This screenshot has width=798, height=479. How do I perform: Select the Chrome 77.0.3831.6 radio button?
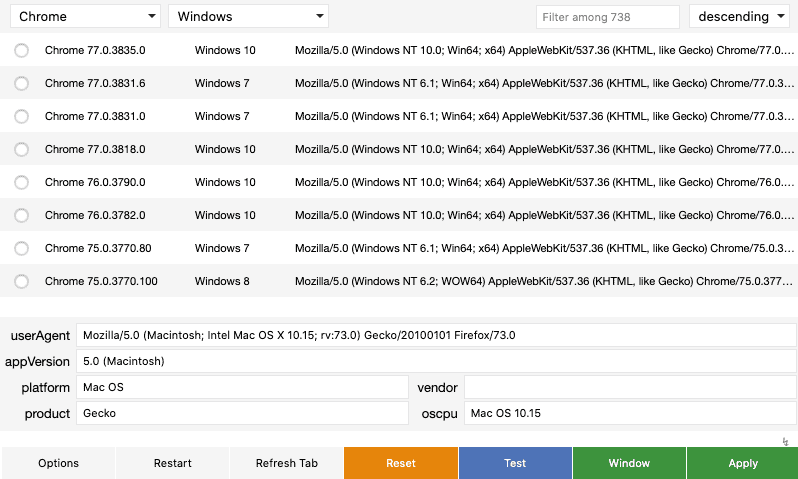(21, 83)
